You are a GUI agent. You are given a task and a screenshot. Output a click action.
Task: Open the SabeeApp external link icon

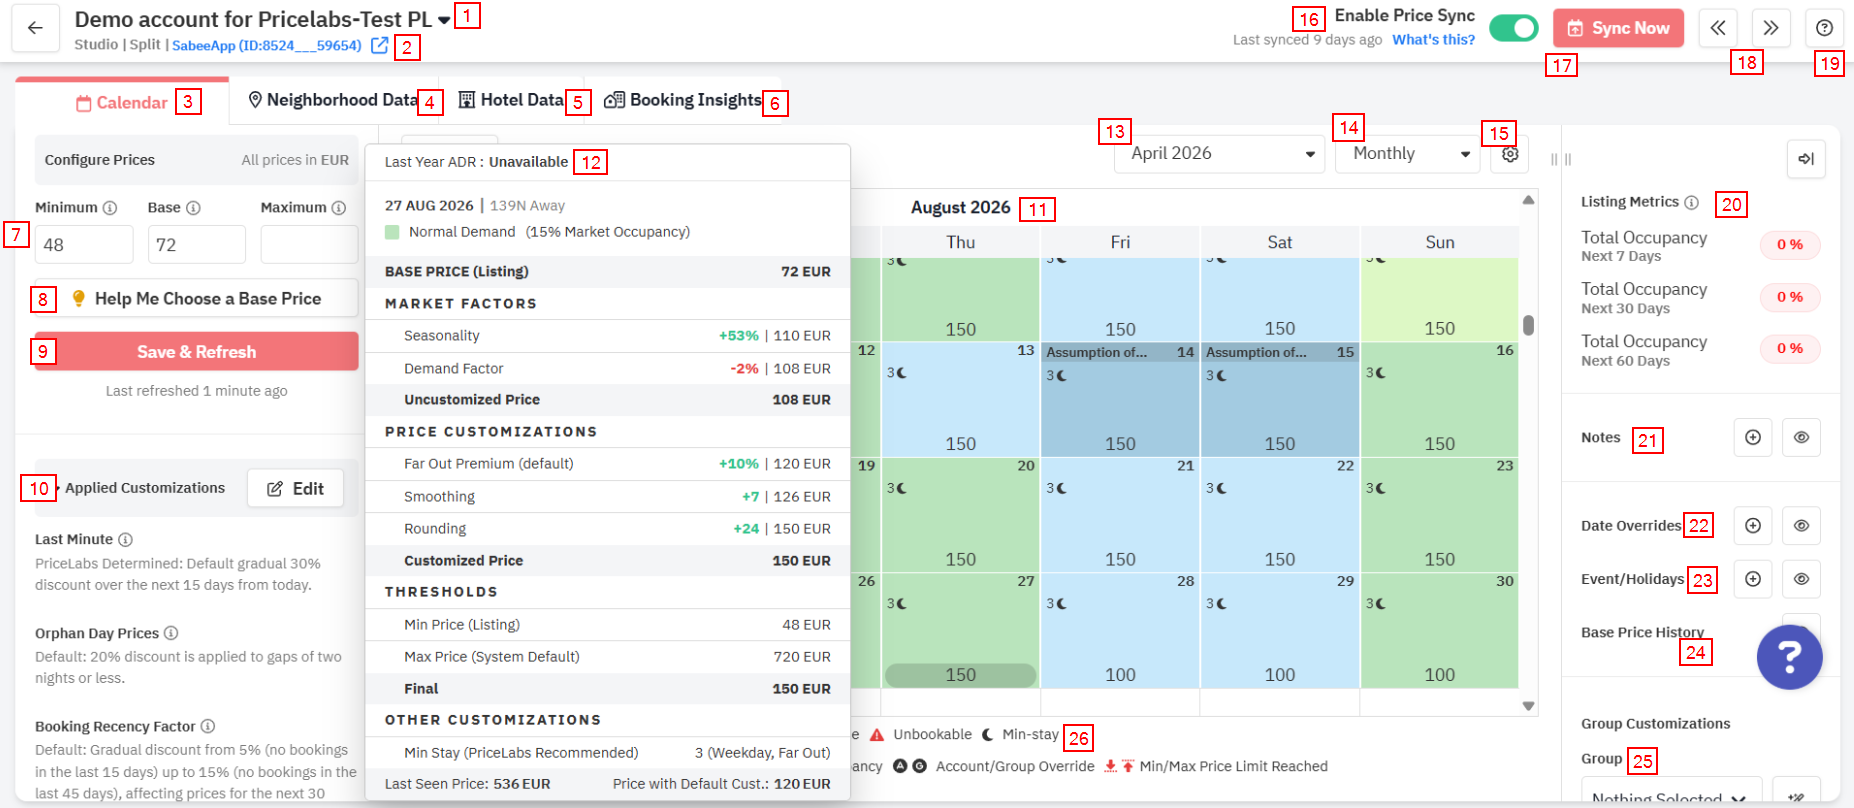(x=379, y=45)
